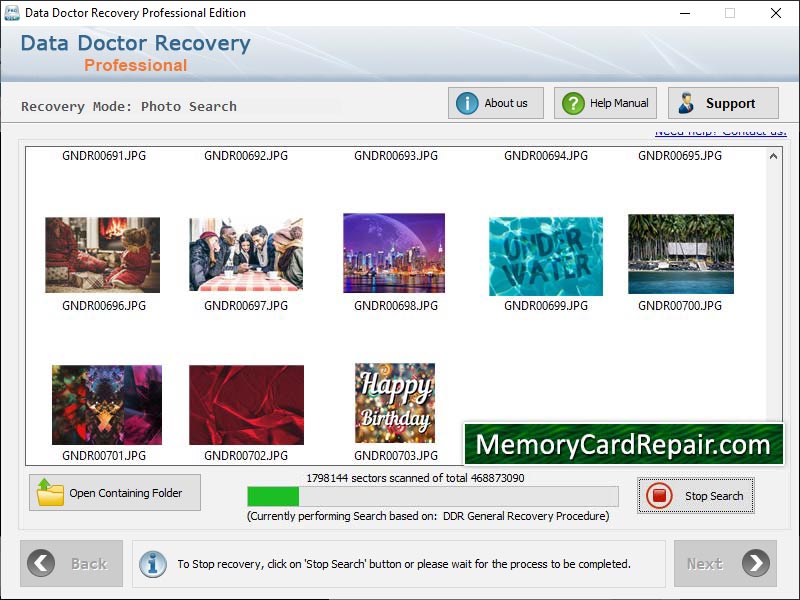Click the Back button
The height and width of the screenshot is (600, 800).
coord(71,563)
